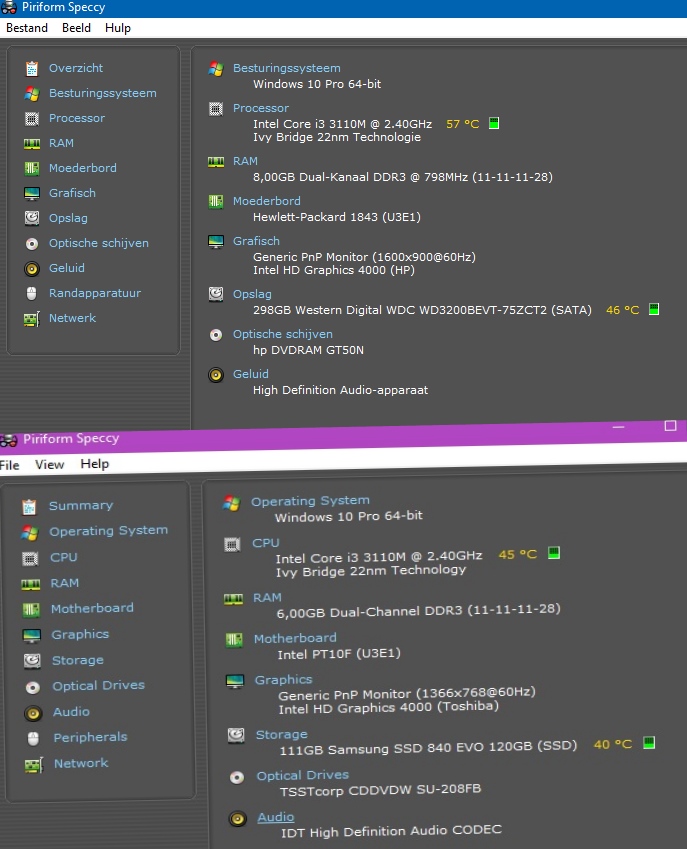
Task: Maximize the purple Speccy window
Action: coord(670,426)
